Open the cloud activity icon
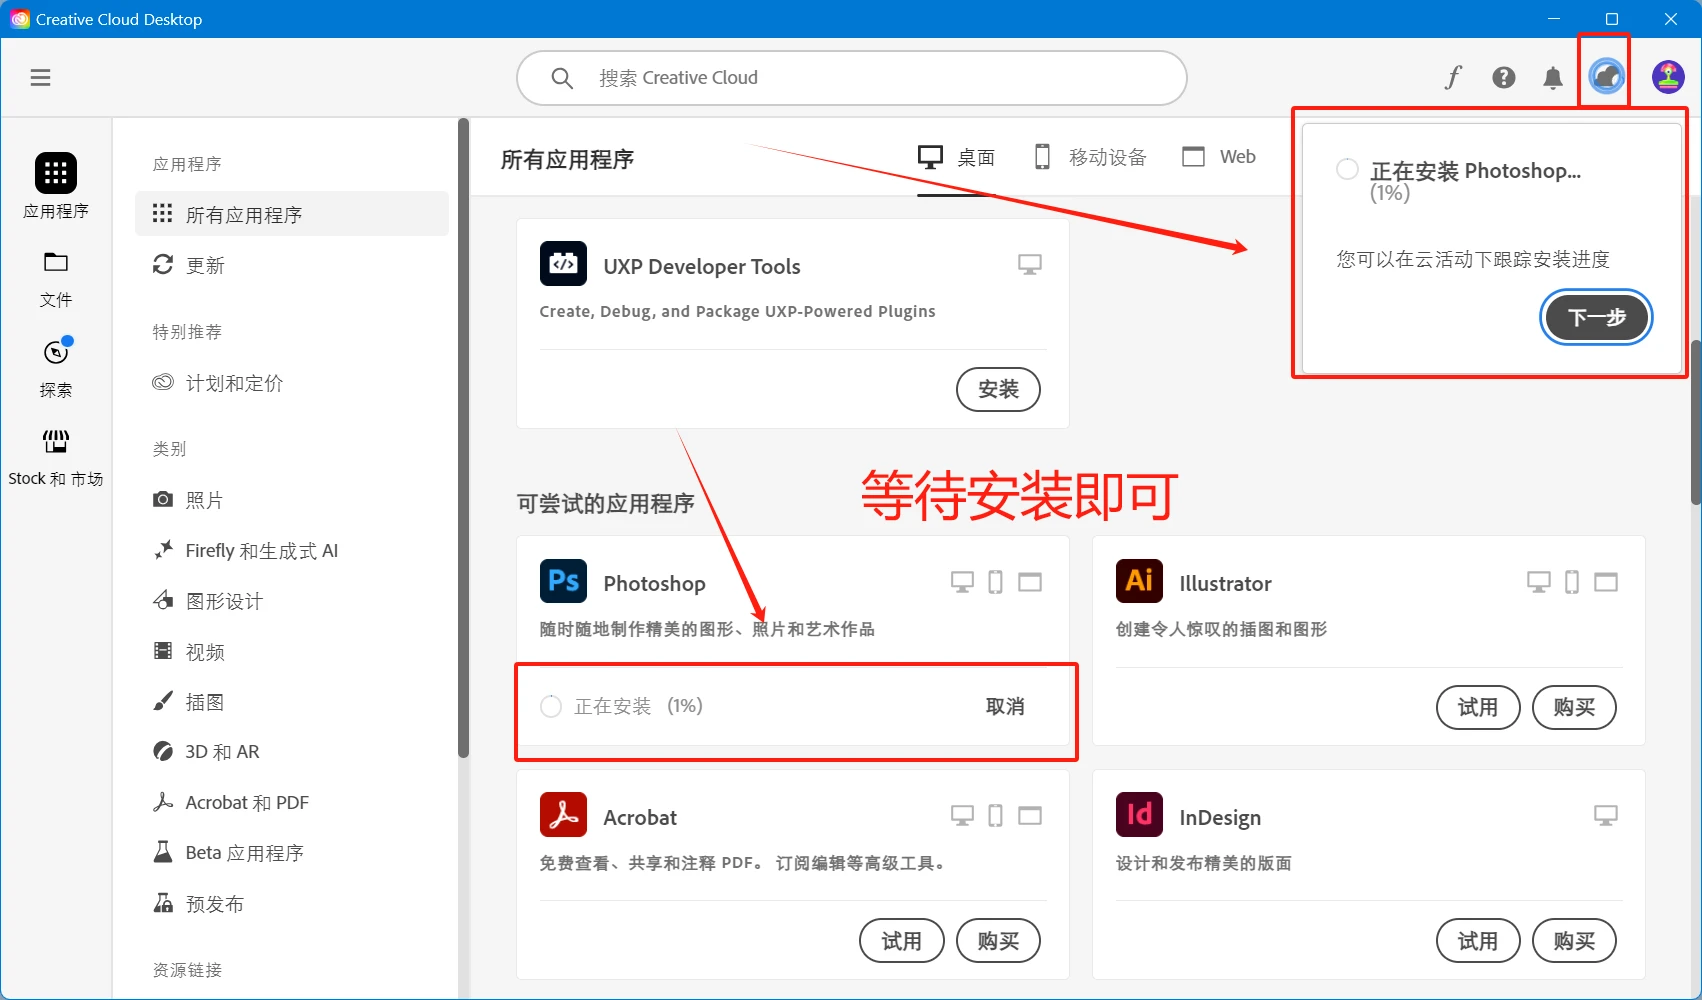1702x1000 pixels. tap(1606, 76)
